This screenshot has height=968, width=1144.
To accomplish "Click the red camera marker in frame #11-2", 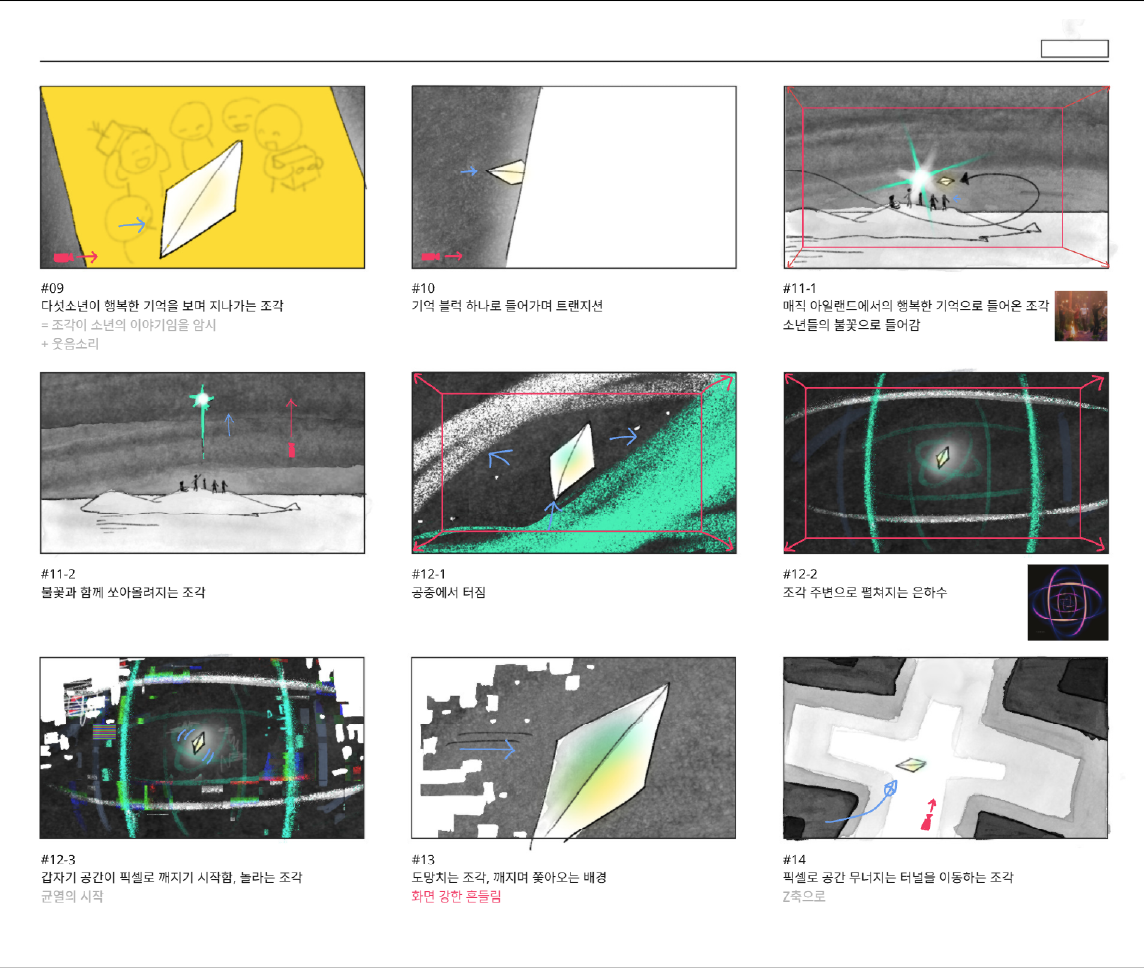I will [x=292, y=449].
